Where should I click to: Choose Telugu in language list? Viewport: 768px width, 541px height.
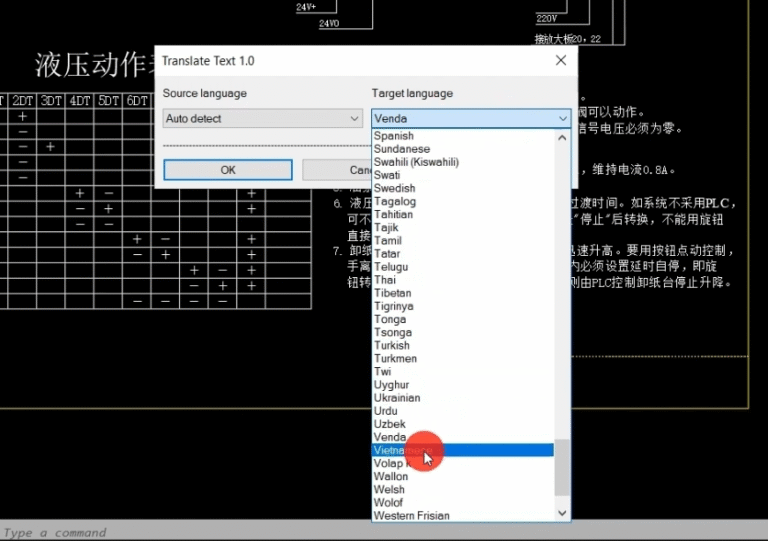coord(463,267)
